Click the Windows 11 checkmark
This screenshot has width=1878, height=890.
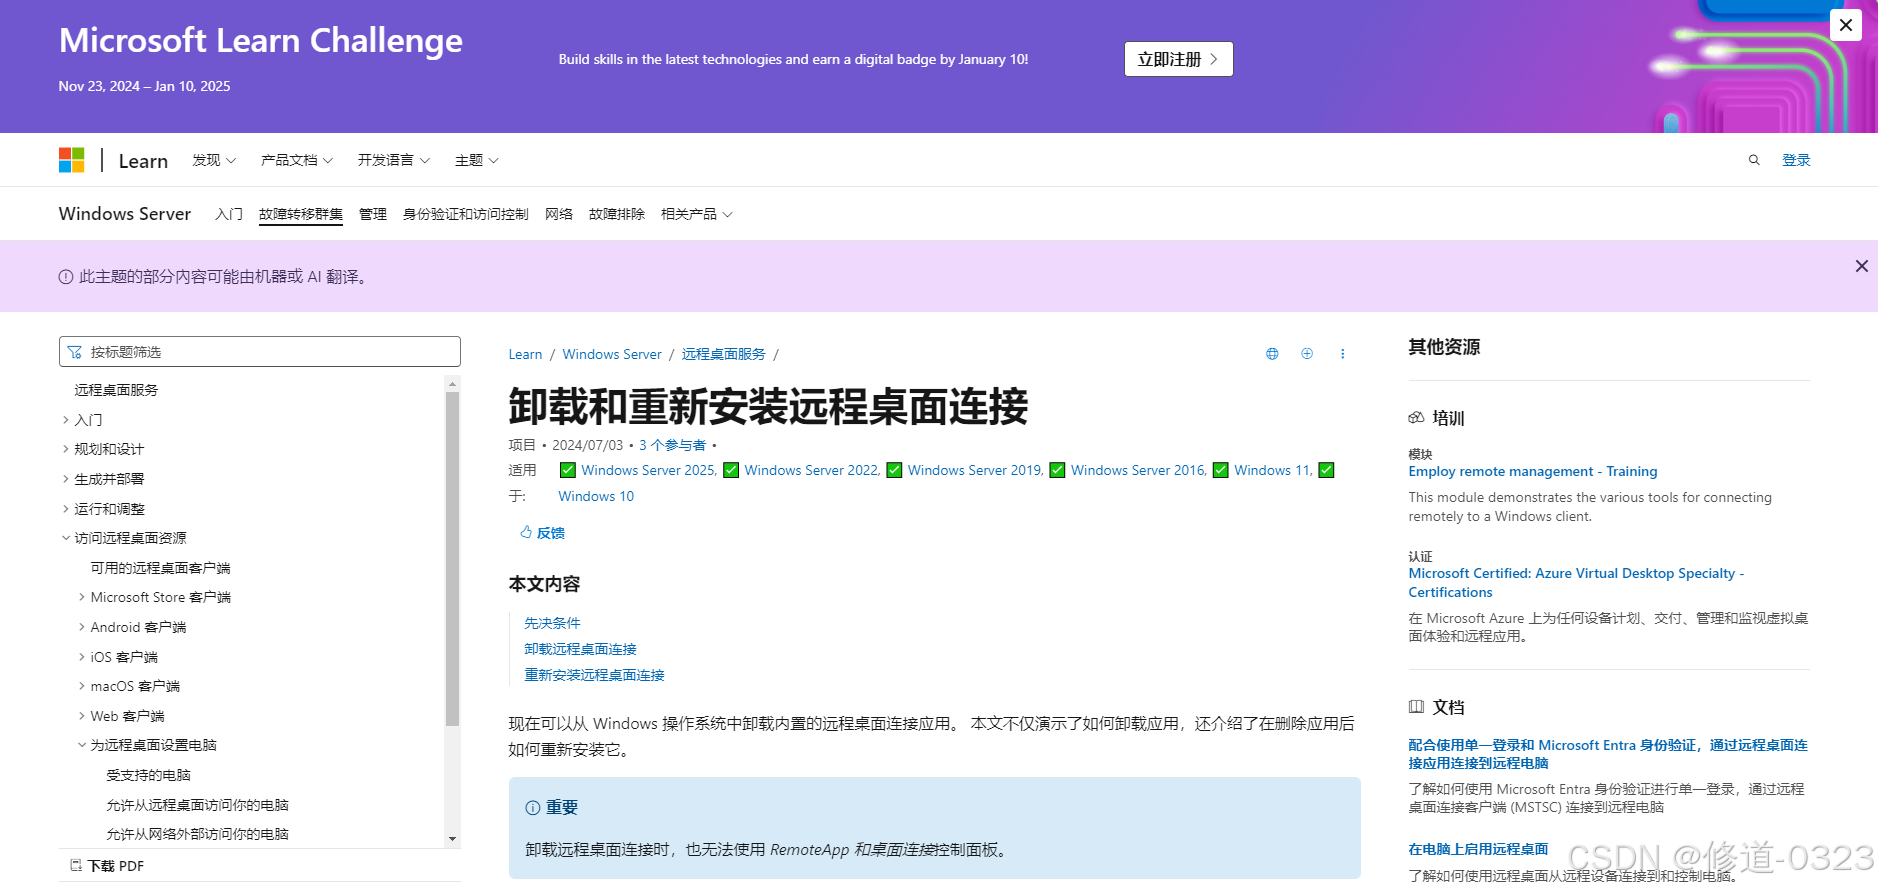[x=1221, y=470]
